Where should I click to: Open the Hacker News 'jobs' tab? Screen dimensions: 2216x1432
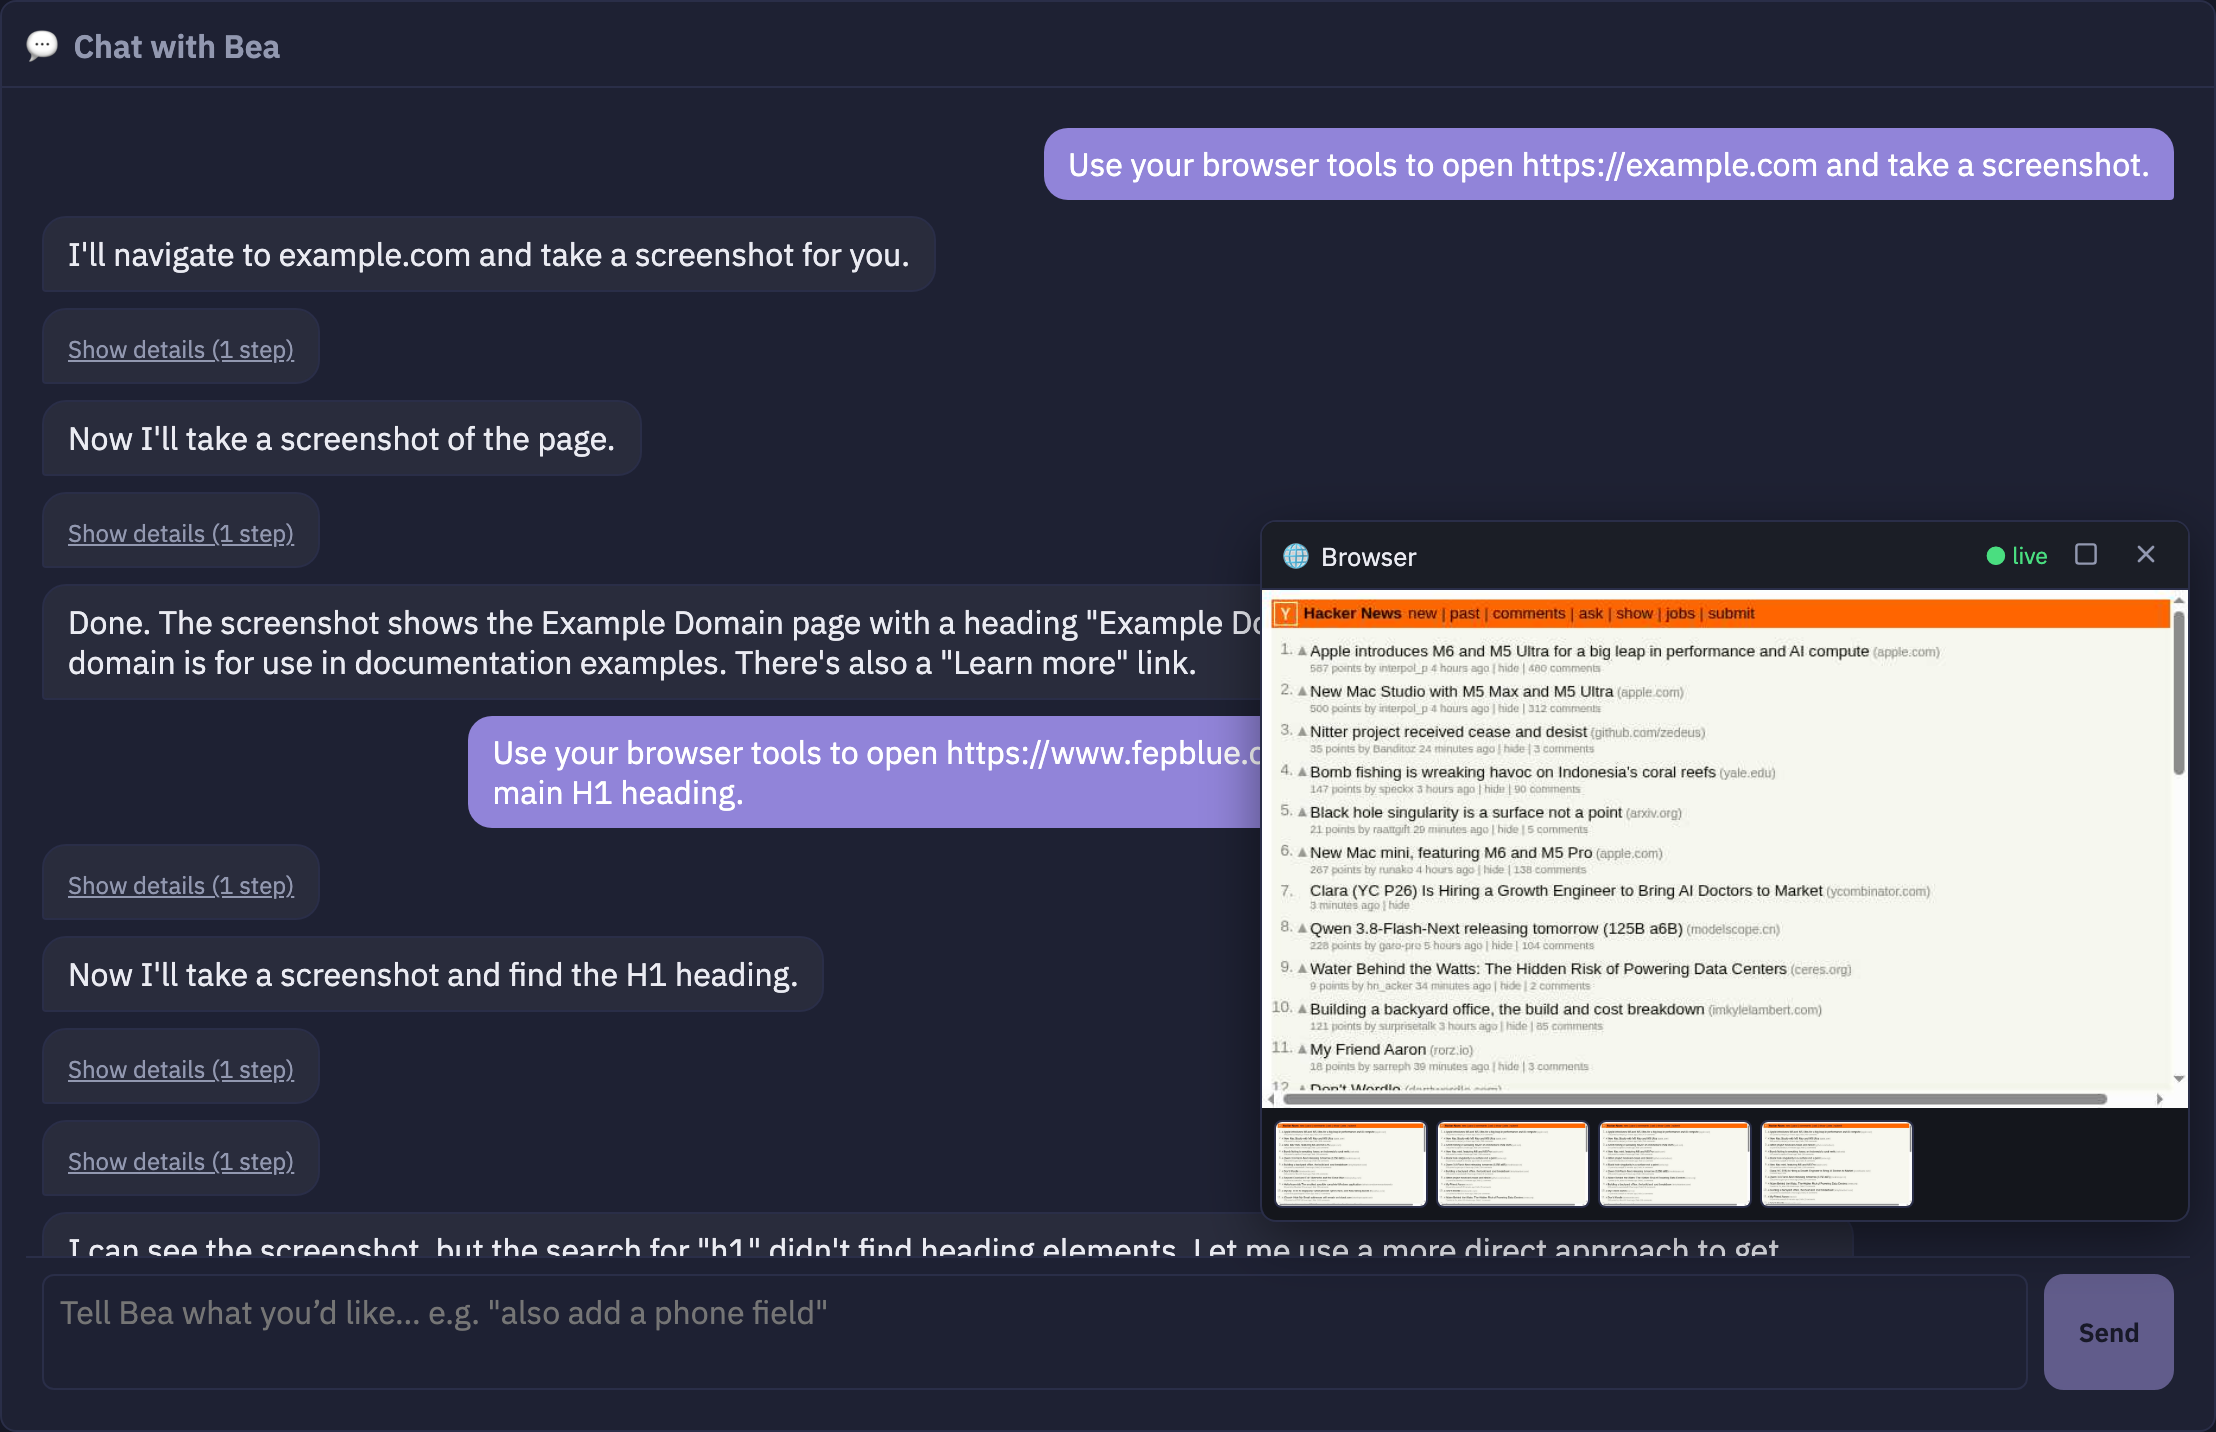click(1680, 614)
